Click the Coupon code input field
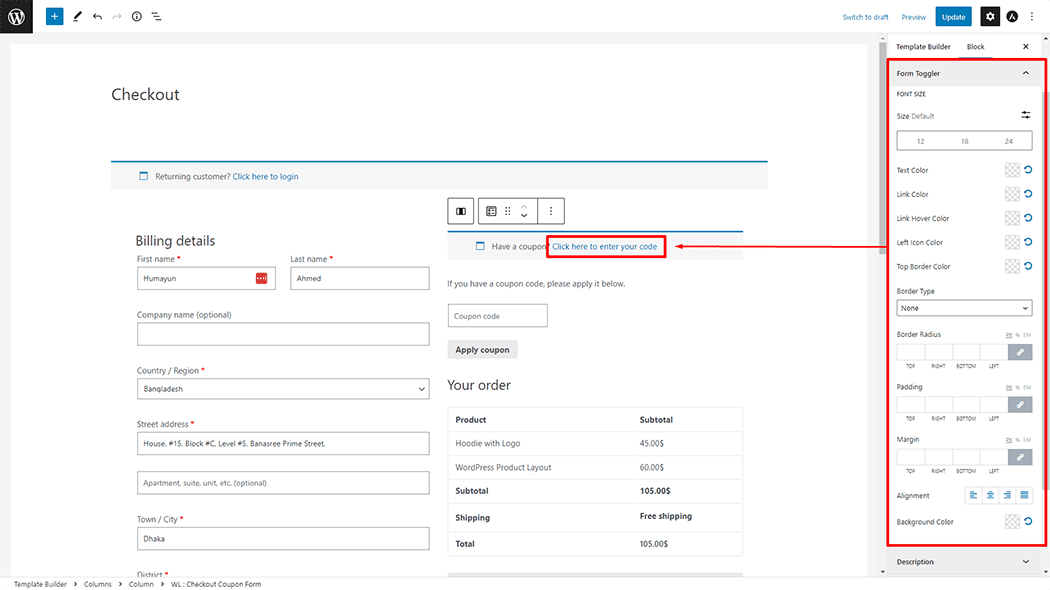Viewport: 1050px width, 590px height. pos(497,316)
